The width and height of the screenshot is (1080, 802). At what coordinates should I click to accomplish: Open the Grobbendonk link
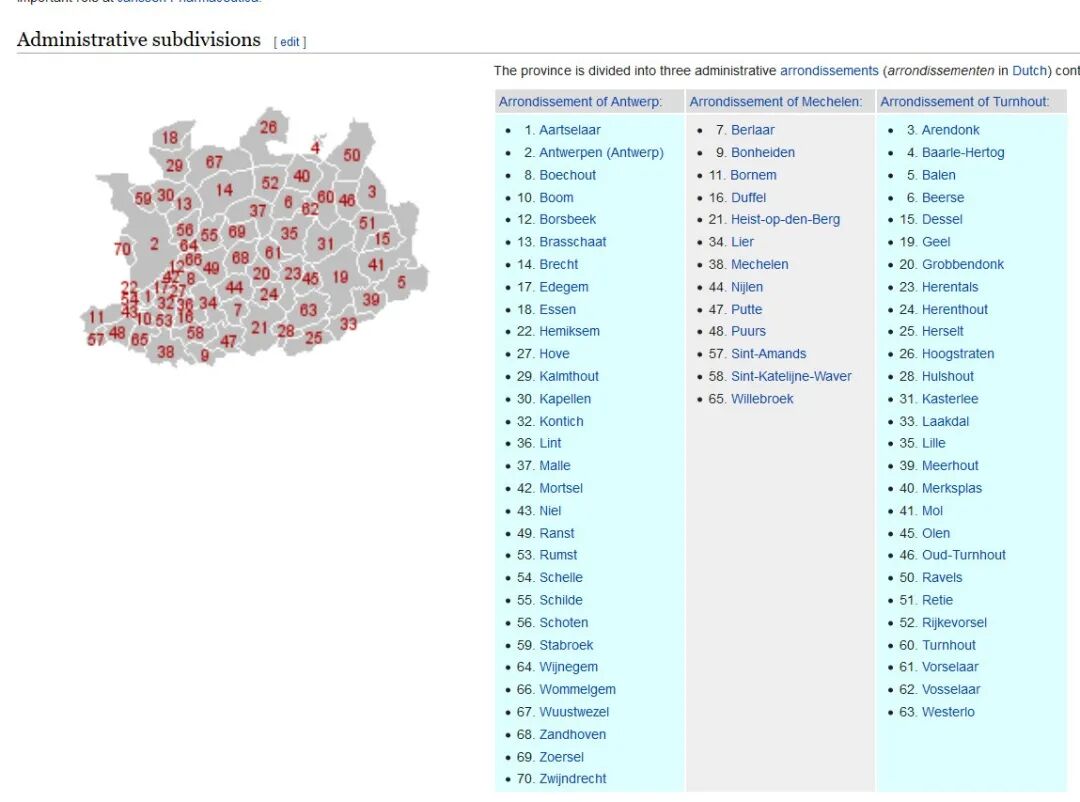[x=963, y=265]
